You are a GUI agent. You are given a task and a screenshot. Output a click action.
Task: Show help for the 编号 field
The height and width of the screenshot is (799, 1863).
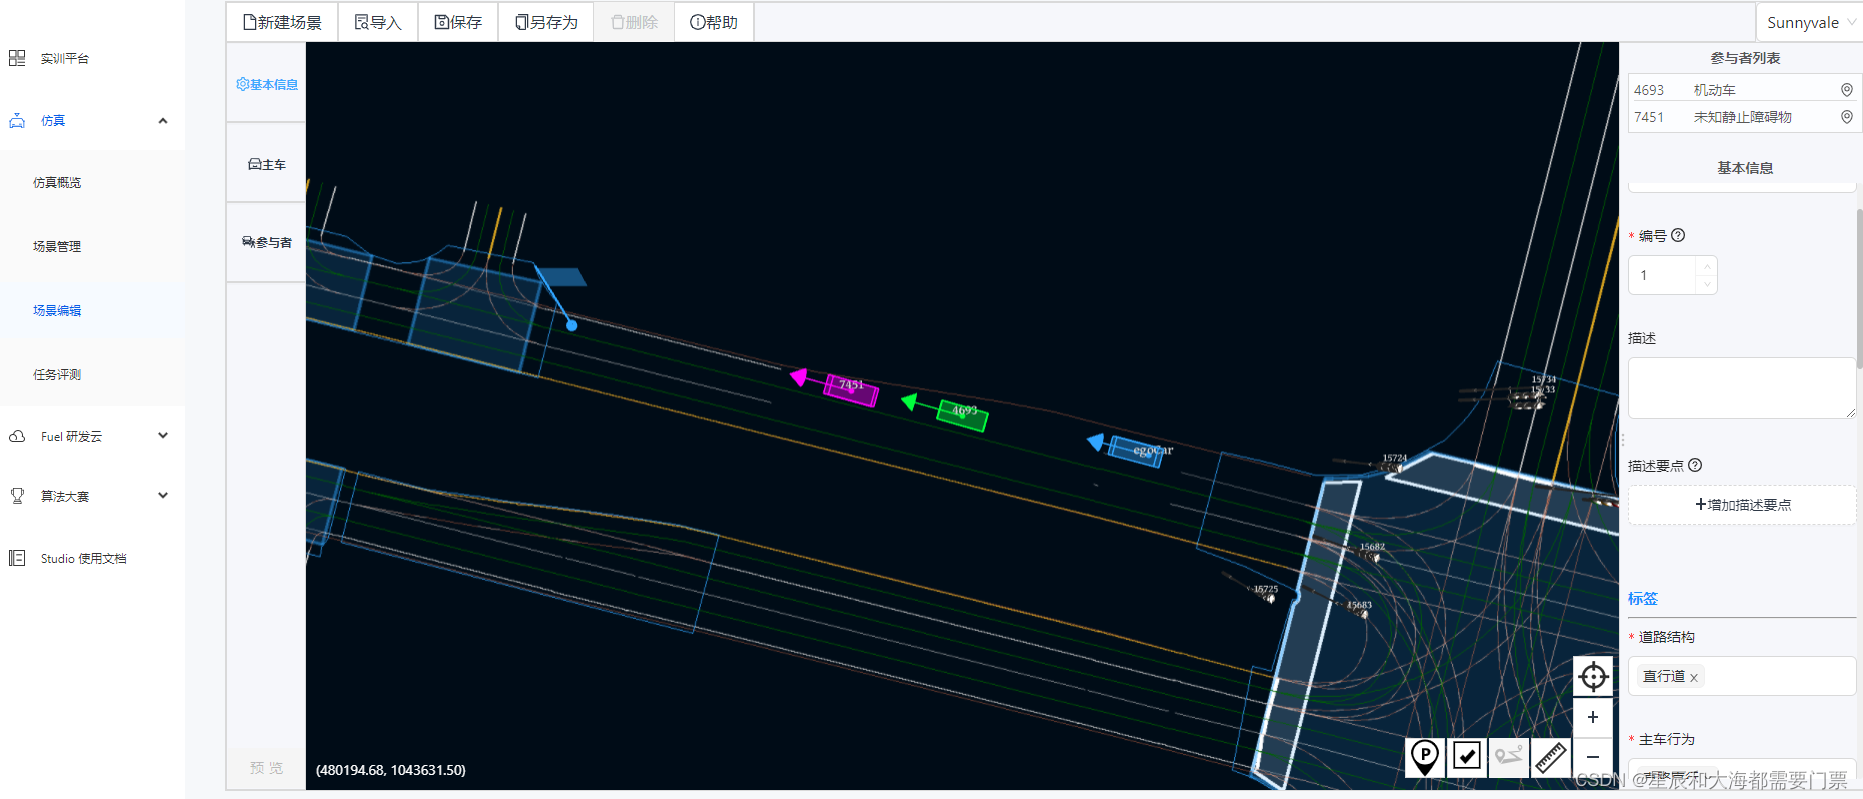(x=1678, y=235)
